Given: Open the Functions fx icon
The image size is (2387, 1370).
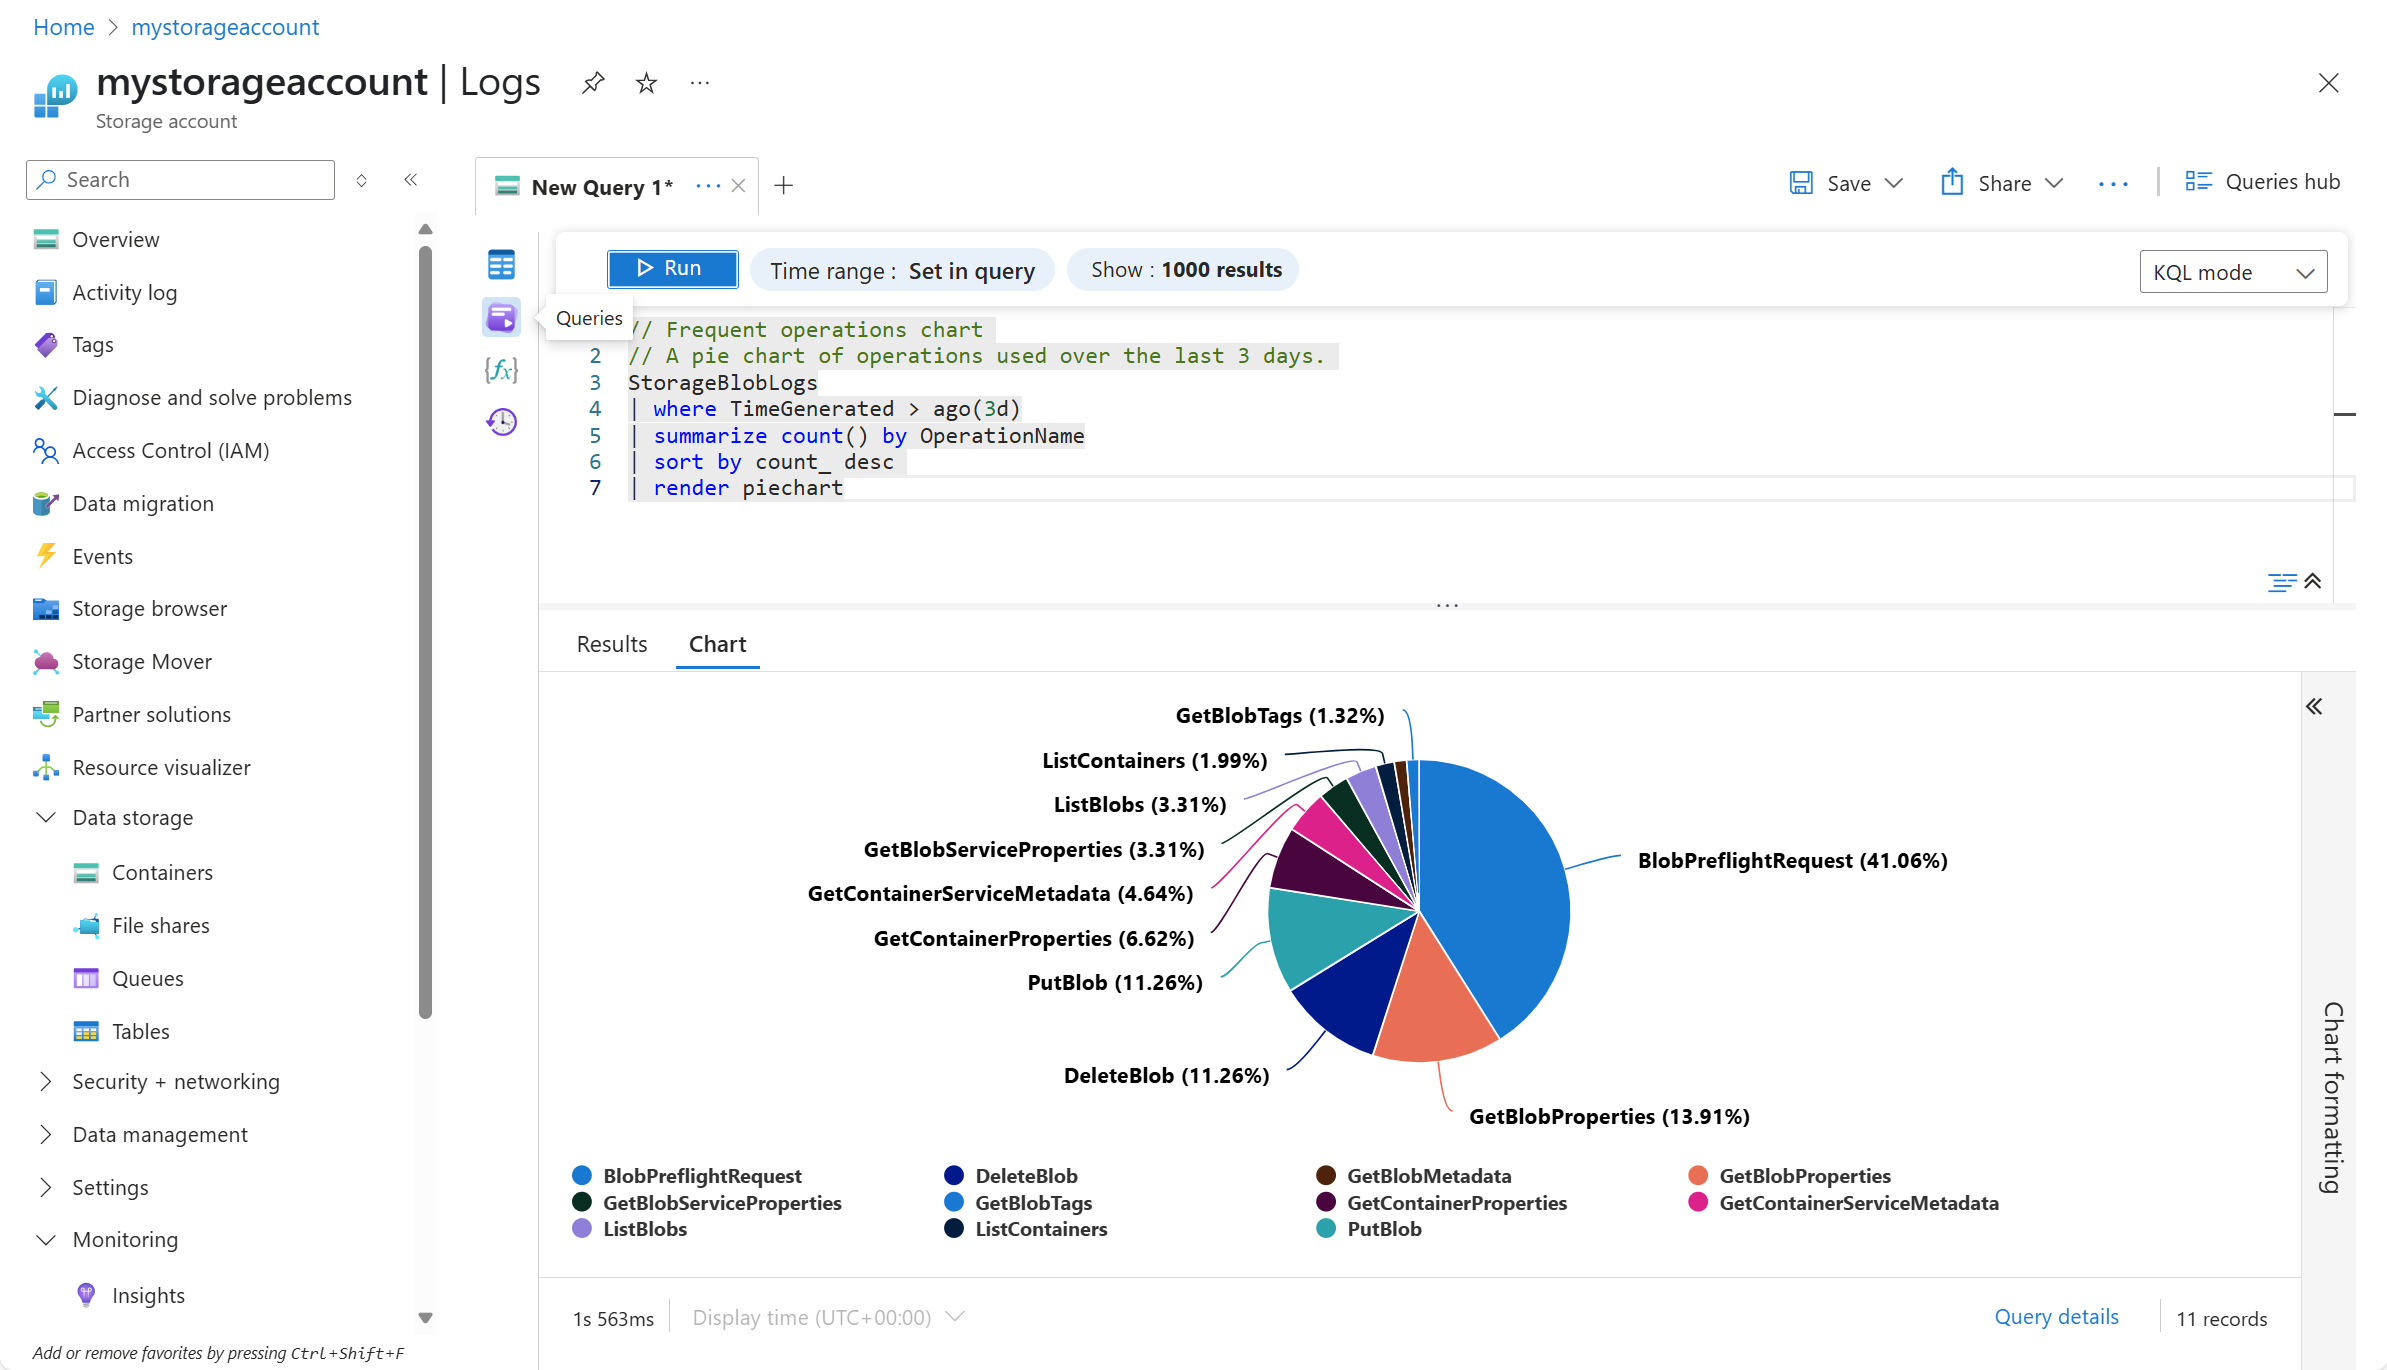Looking at the screenshot, I should 501,370.
